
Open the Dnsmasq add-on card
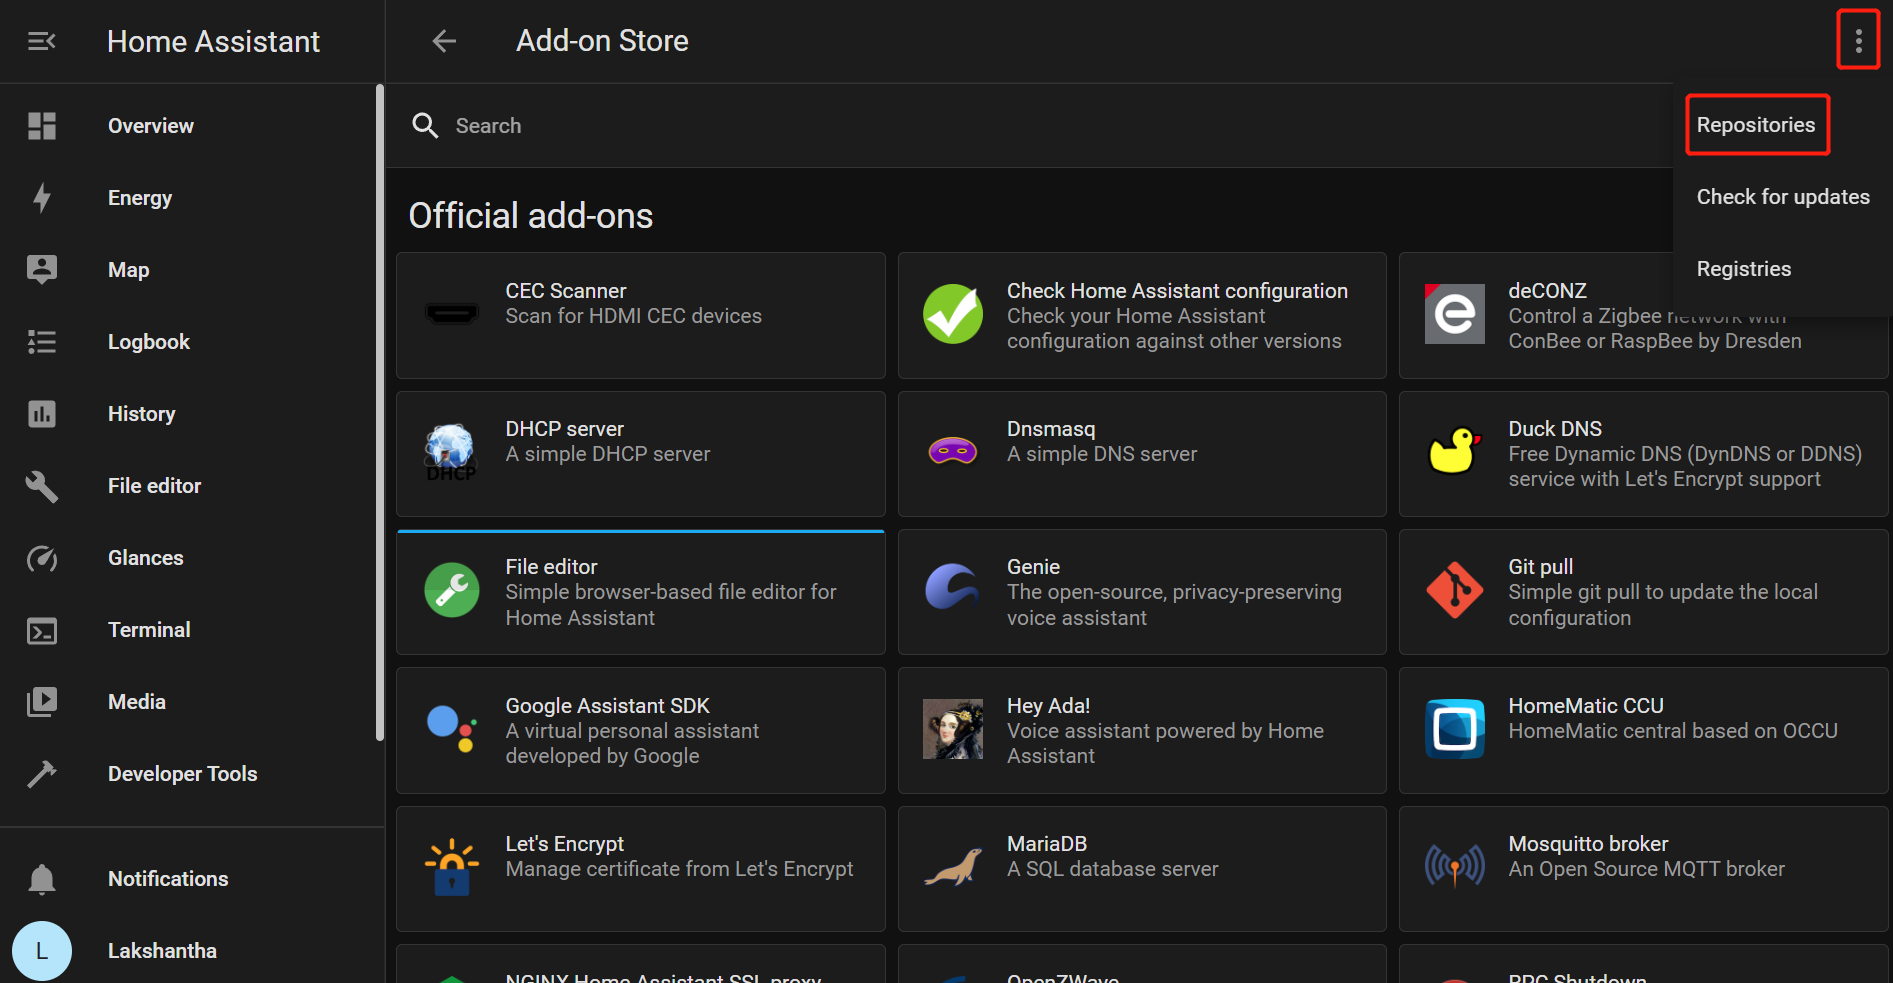click(x=1142, y=453)
